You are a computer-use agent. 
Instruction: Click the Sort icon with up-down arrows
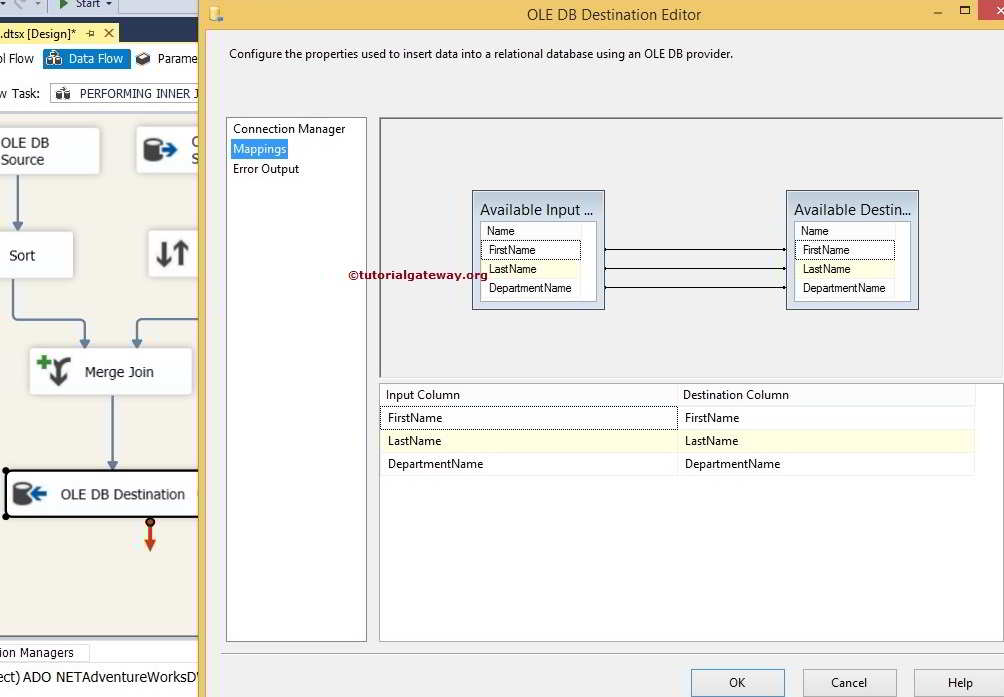coord(172,253)
